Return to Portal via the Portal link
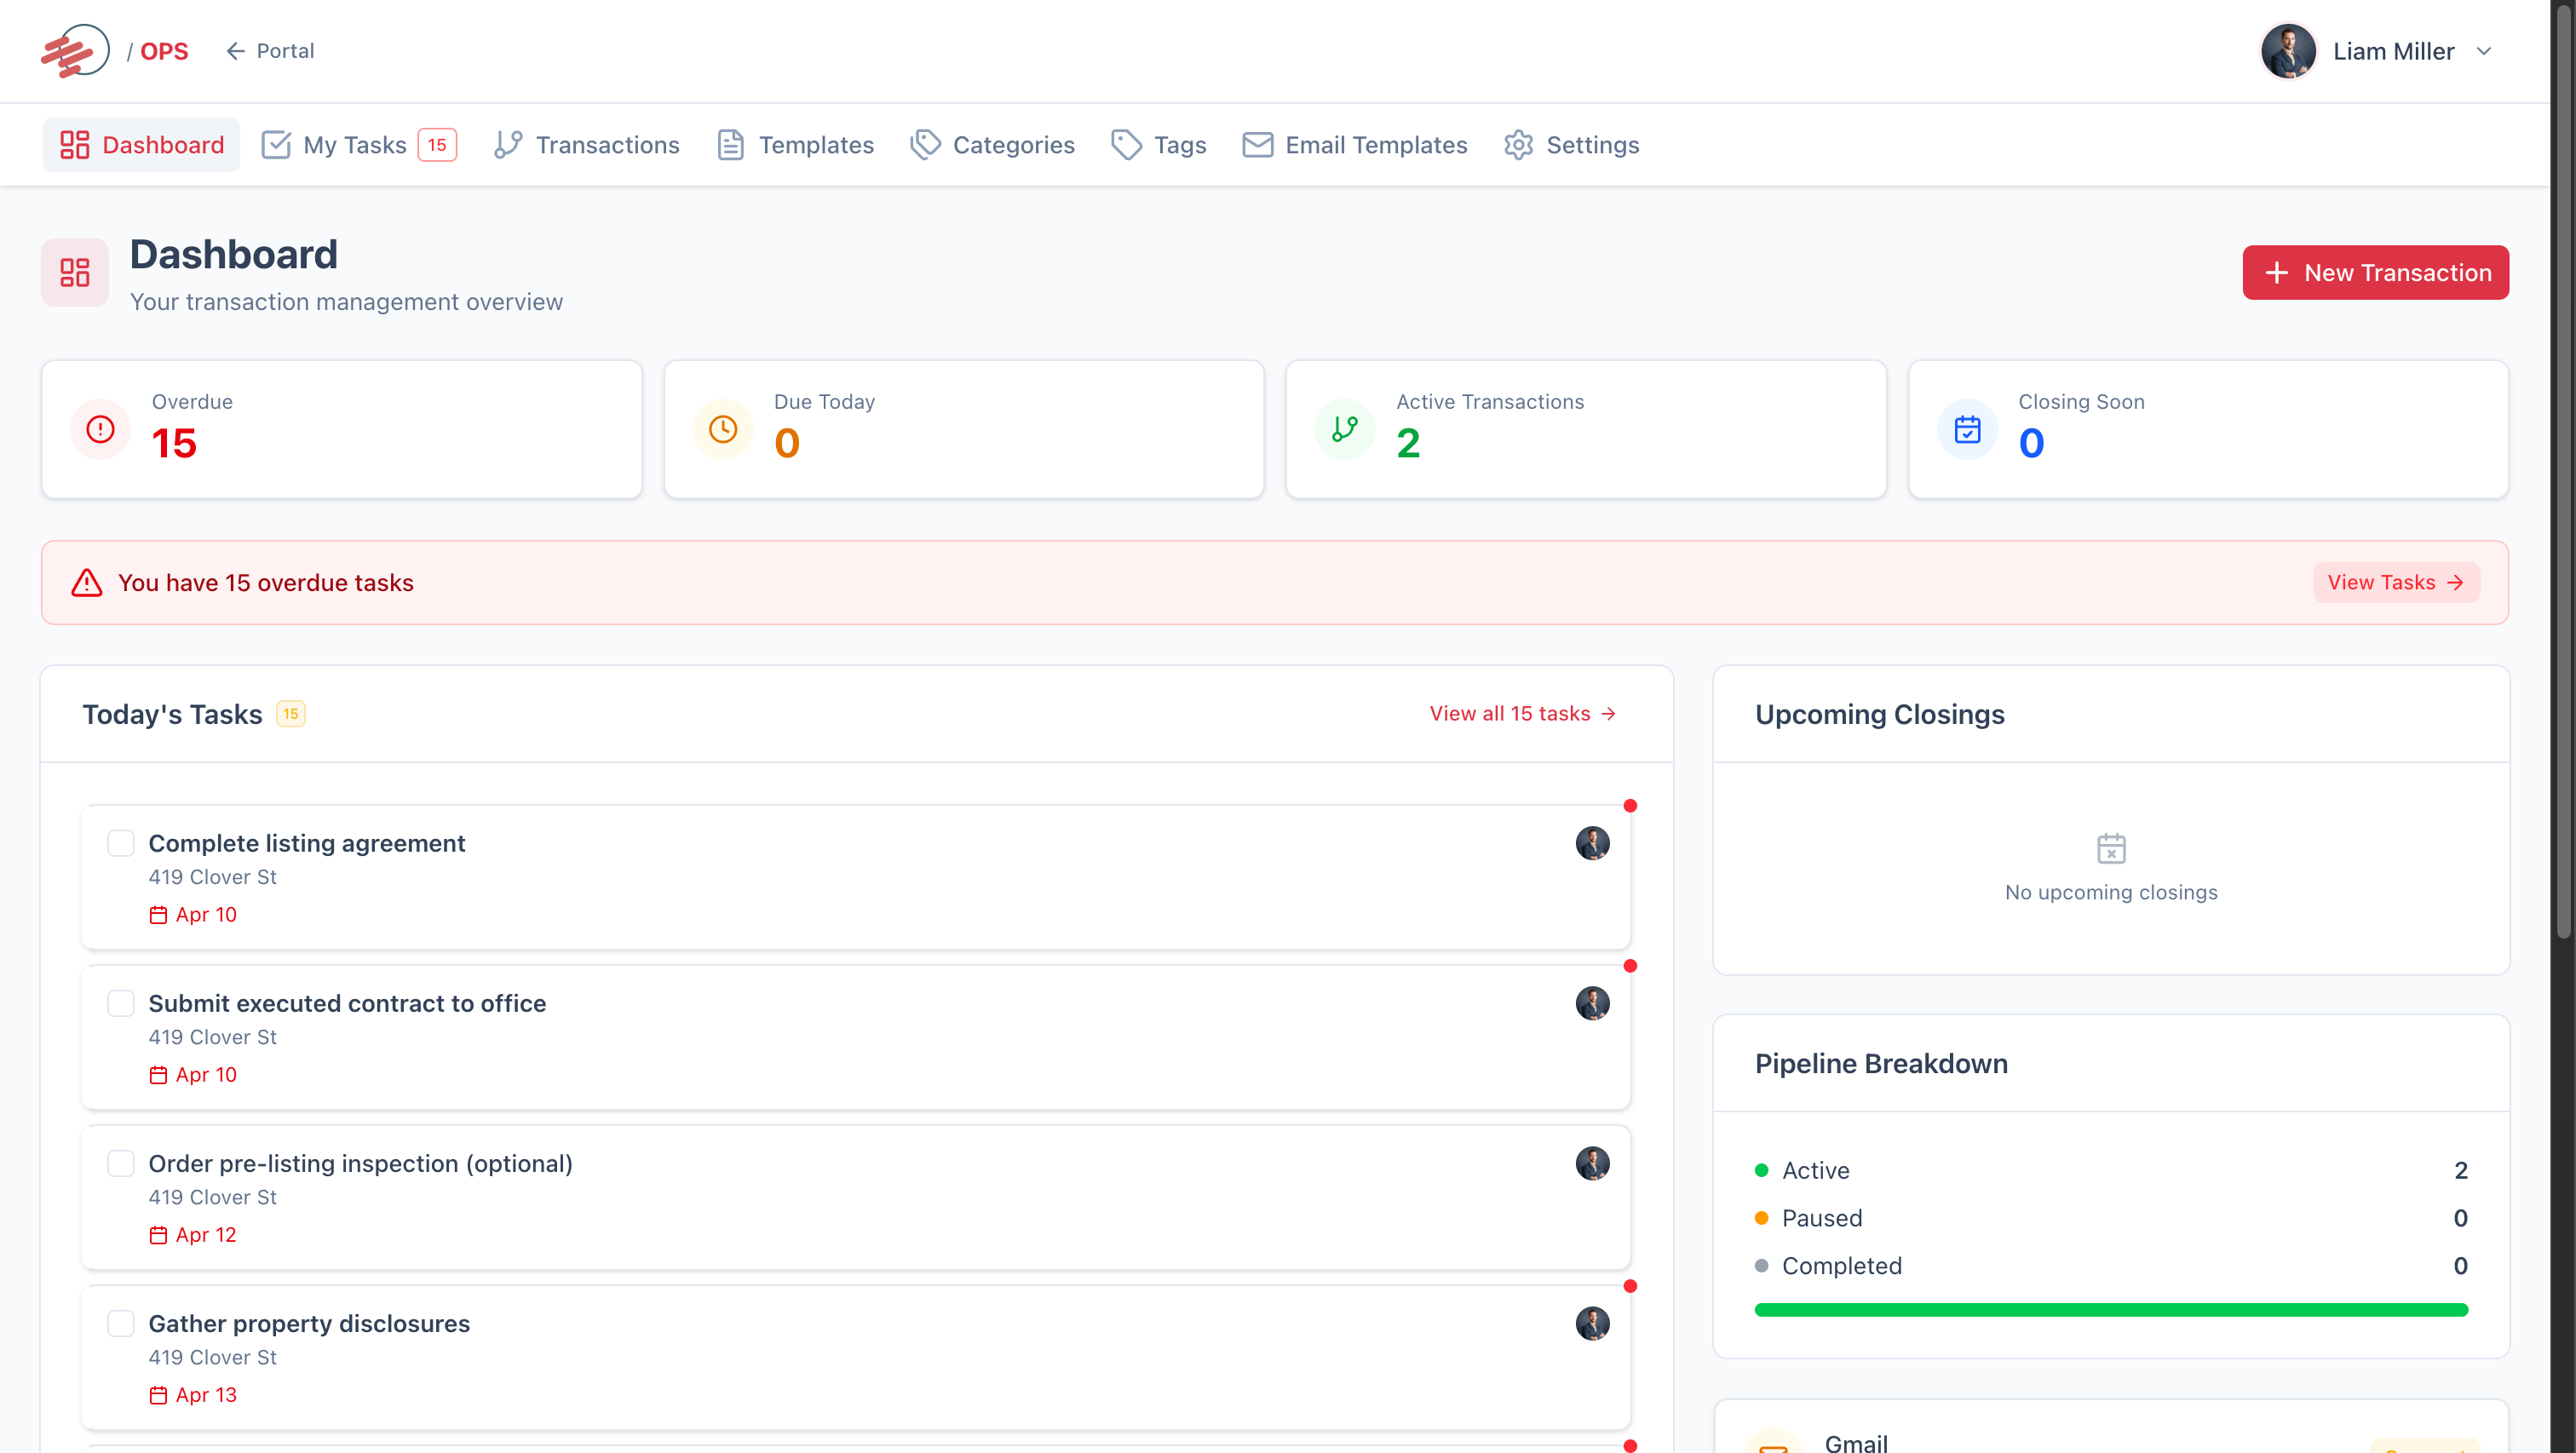 point(270,51)
